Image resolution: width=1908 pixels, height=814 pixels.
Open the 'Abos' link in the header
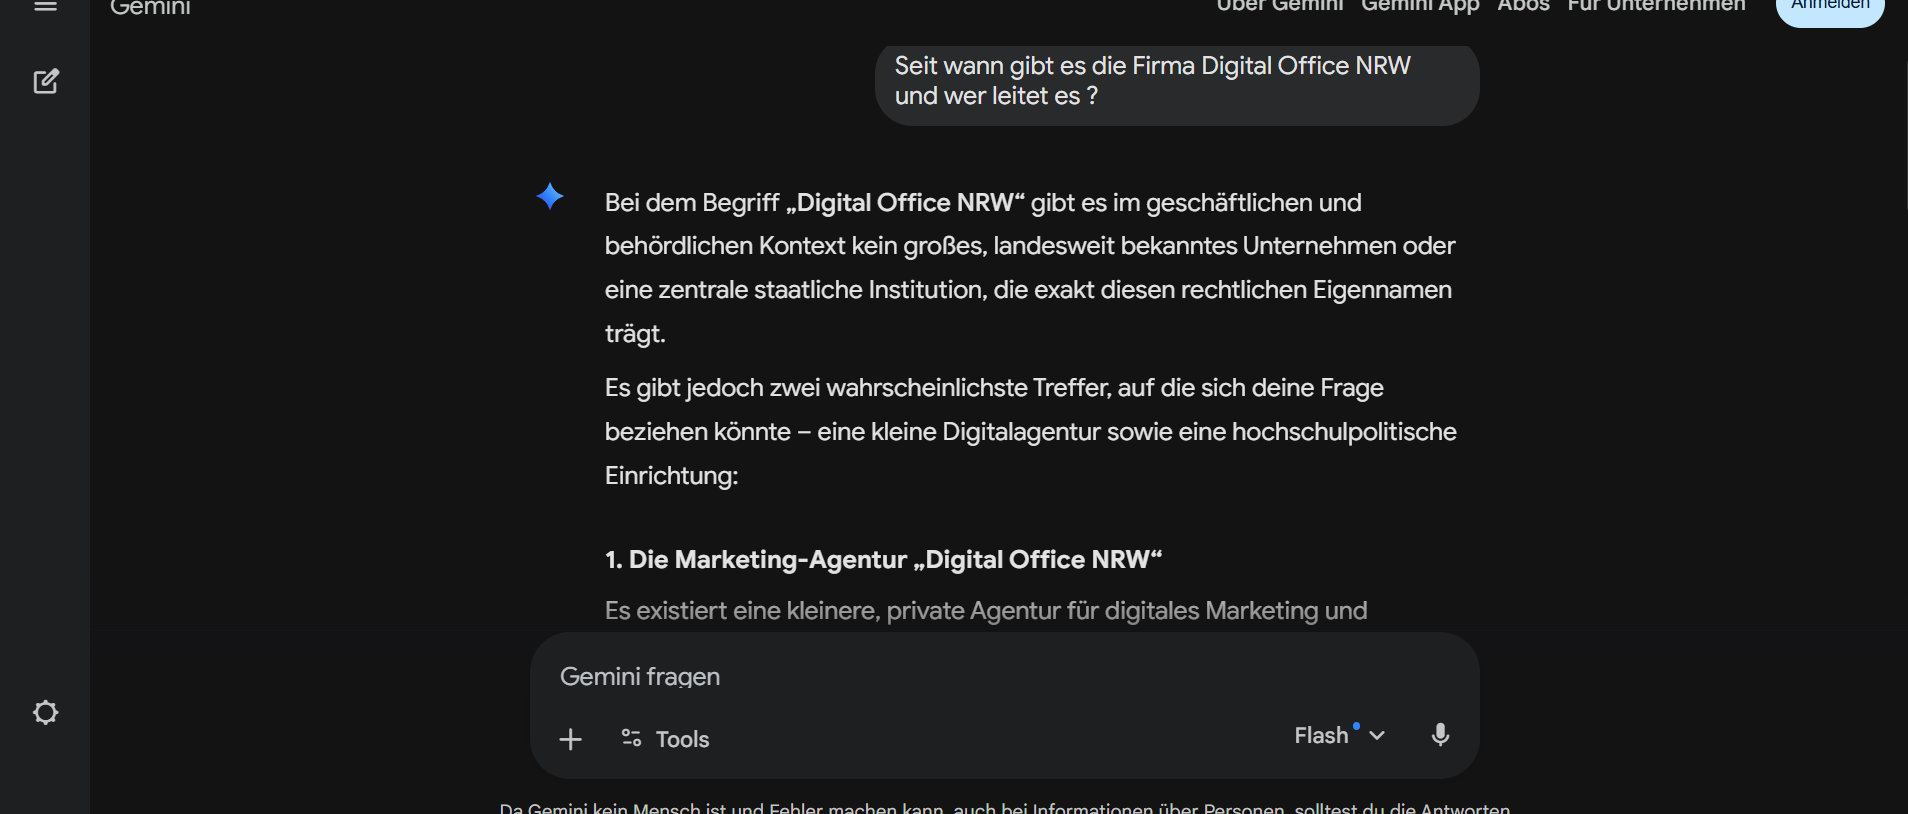tap(1523, 5)
